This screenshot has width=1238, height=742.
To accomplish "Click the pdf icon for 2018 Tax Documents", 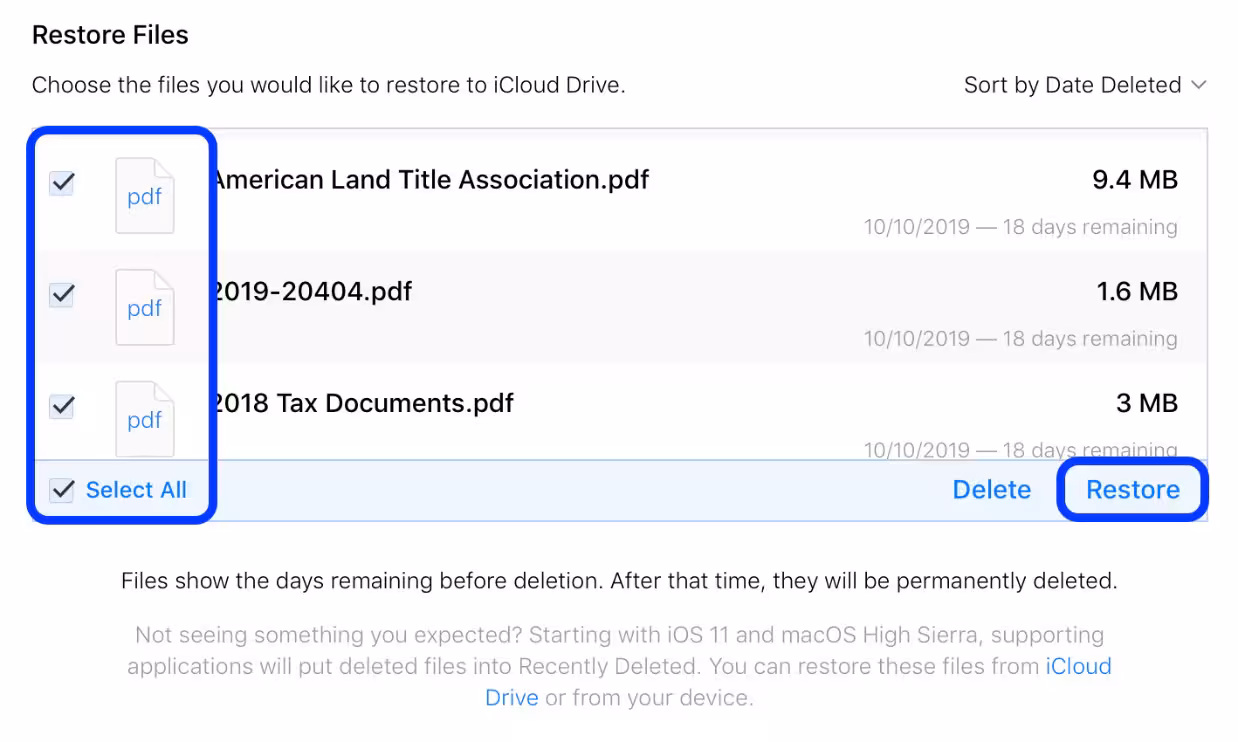I will click(145, 418).
